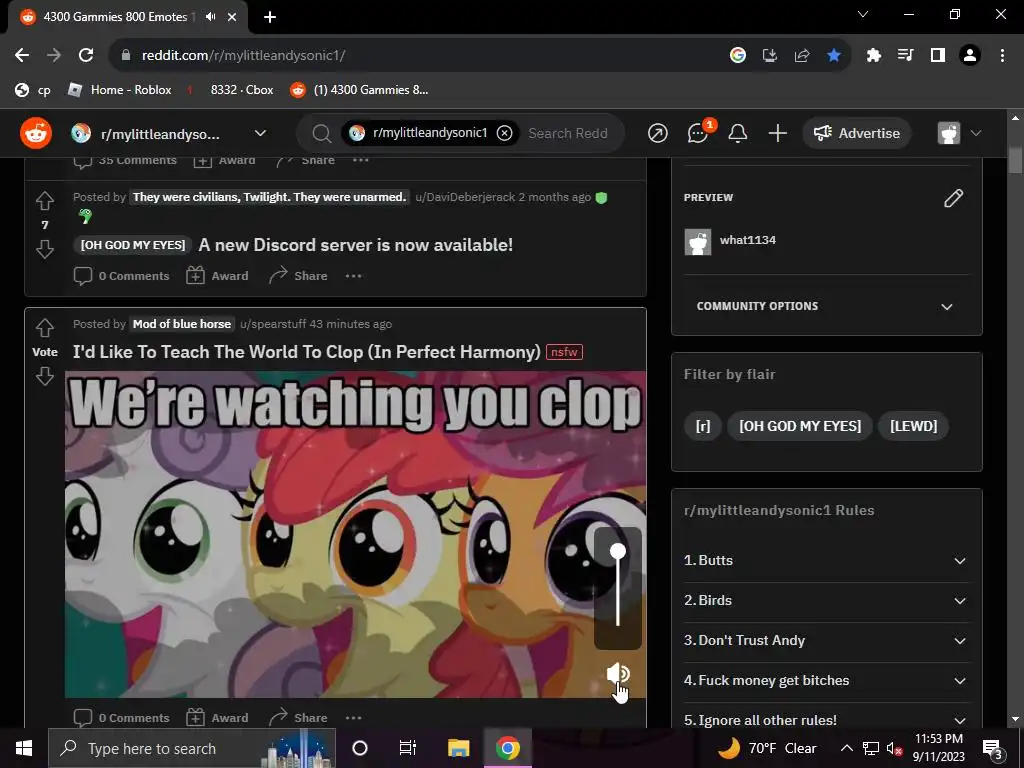
Task: Open Windows notification center
Action: point(992,748)
